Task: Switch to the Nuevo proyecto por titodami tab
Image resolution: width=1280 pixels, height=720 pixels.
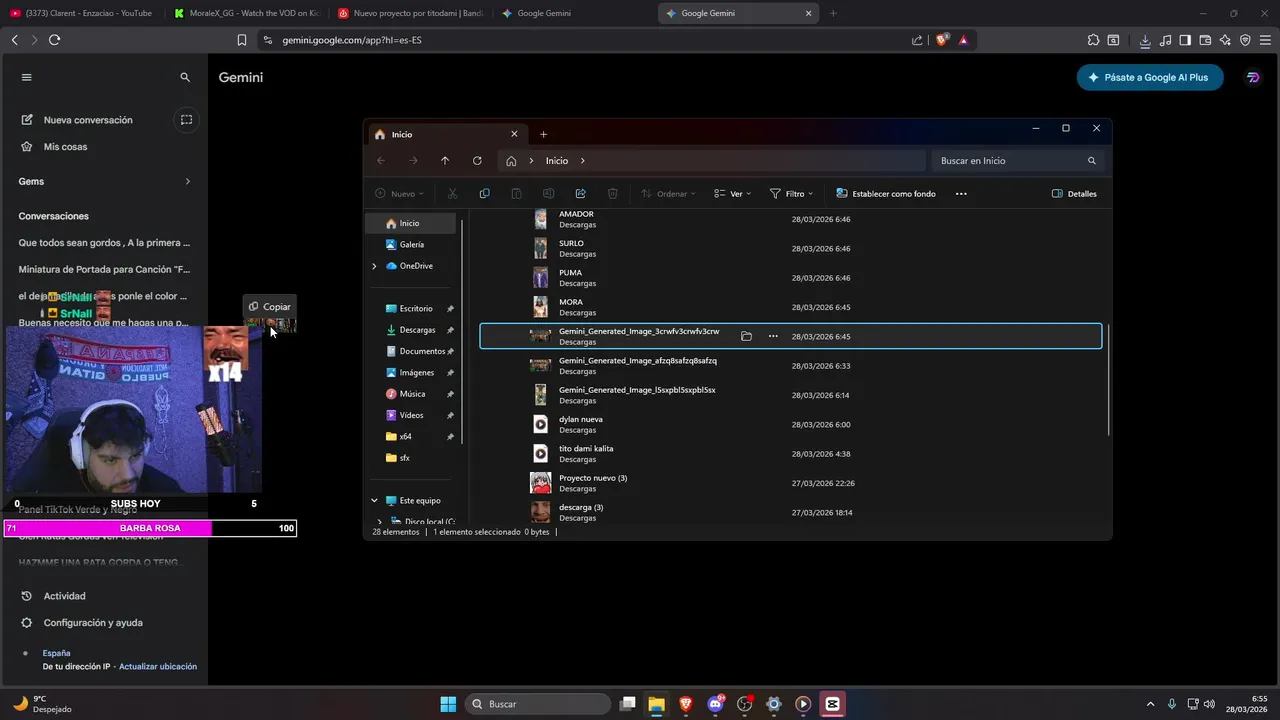Action: (409, 13)
